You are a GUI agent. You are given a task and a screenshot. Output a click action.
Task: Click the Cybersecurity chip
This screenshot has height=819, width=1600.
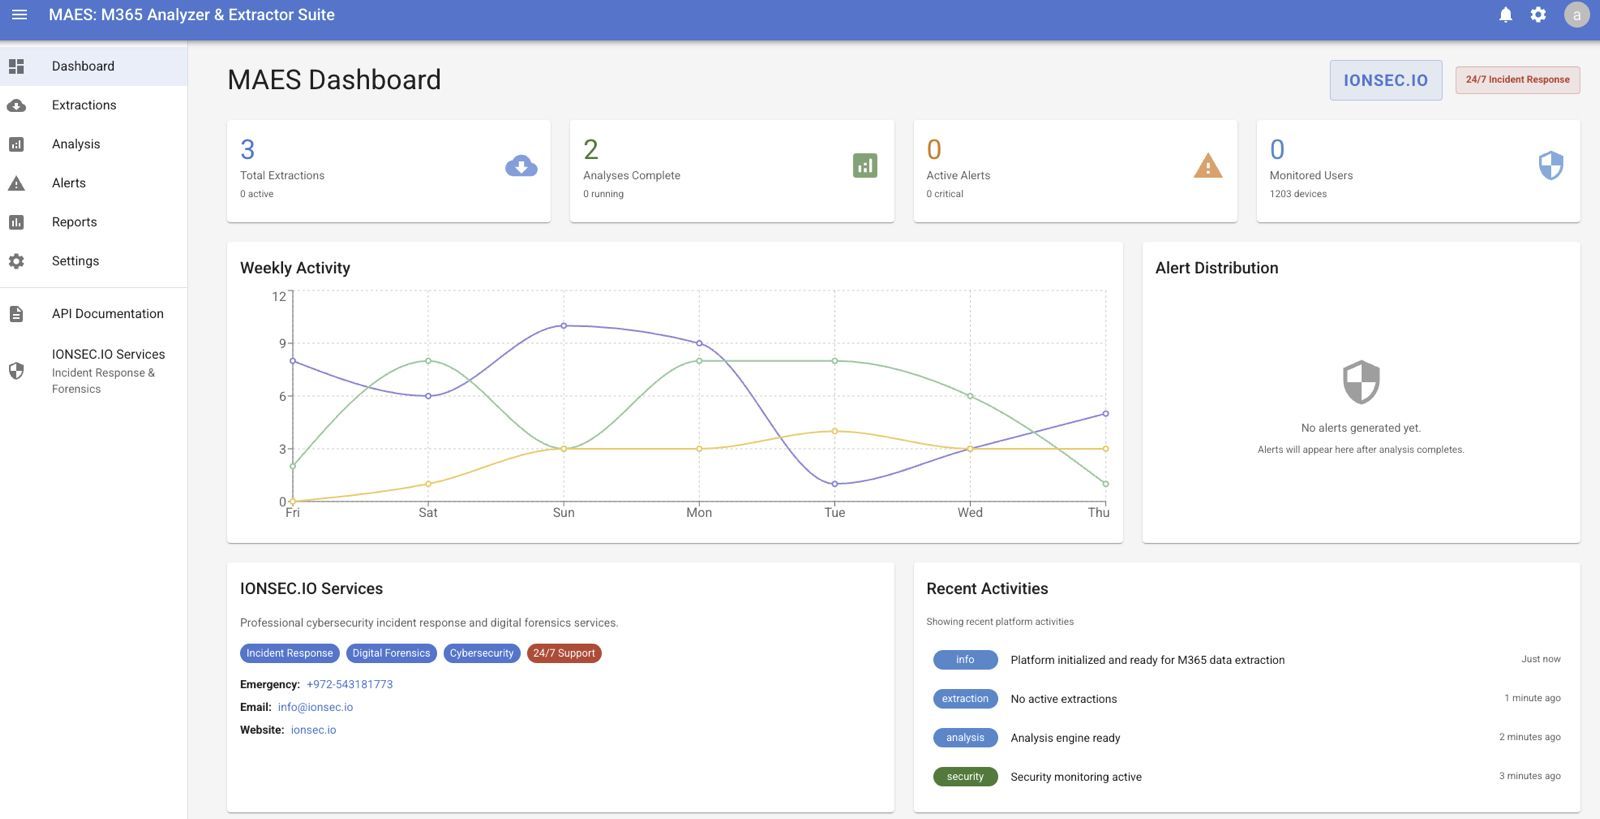pyautogui.click(x=481, y=653)
